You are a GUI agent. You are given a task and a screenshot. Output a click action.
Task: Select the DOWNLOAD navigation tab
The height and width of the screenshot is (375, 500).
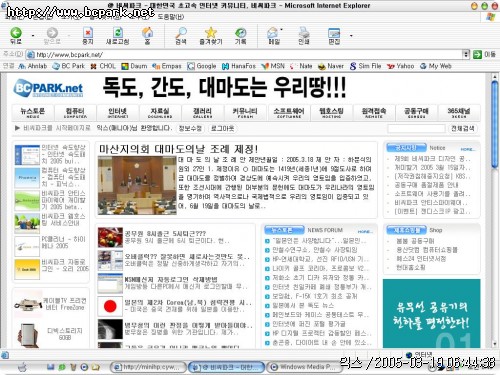tap(160, 113)
